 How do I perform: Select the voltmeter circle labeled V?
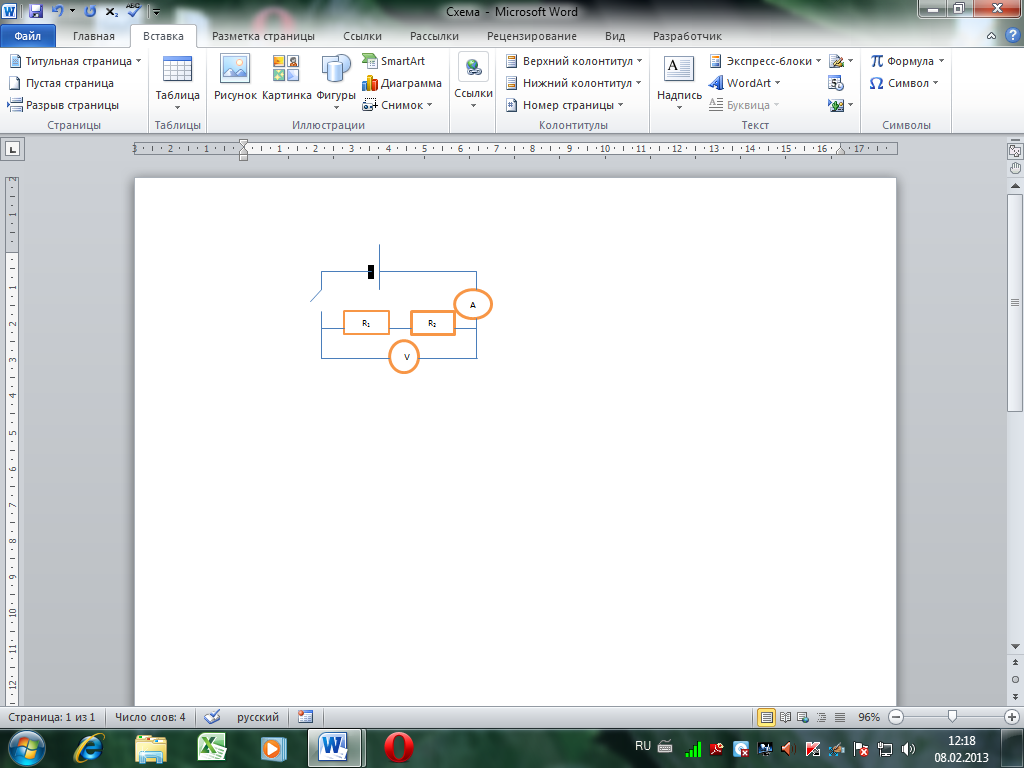404,357
